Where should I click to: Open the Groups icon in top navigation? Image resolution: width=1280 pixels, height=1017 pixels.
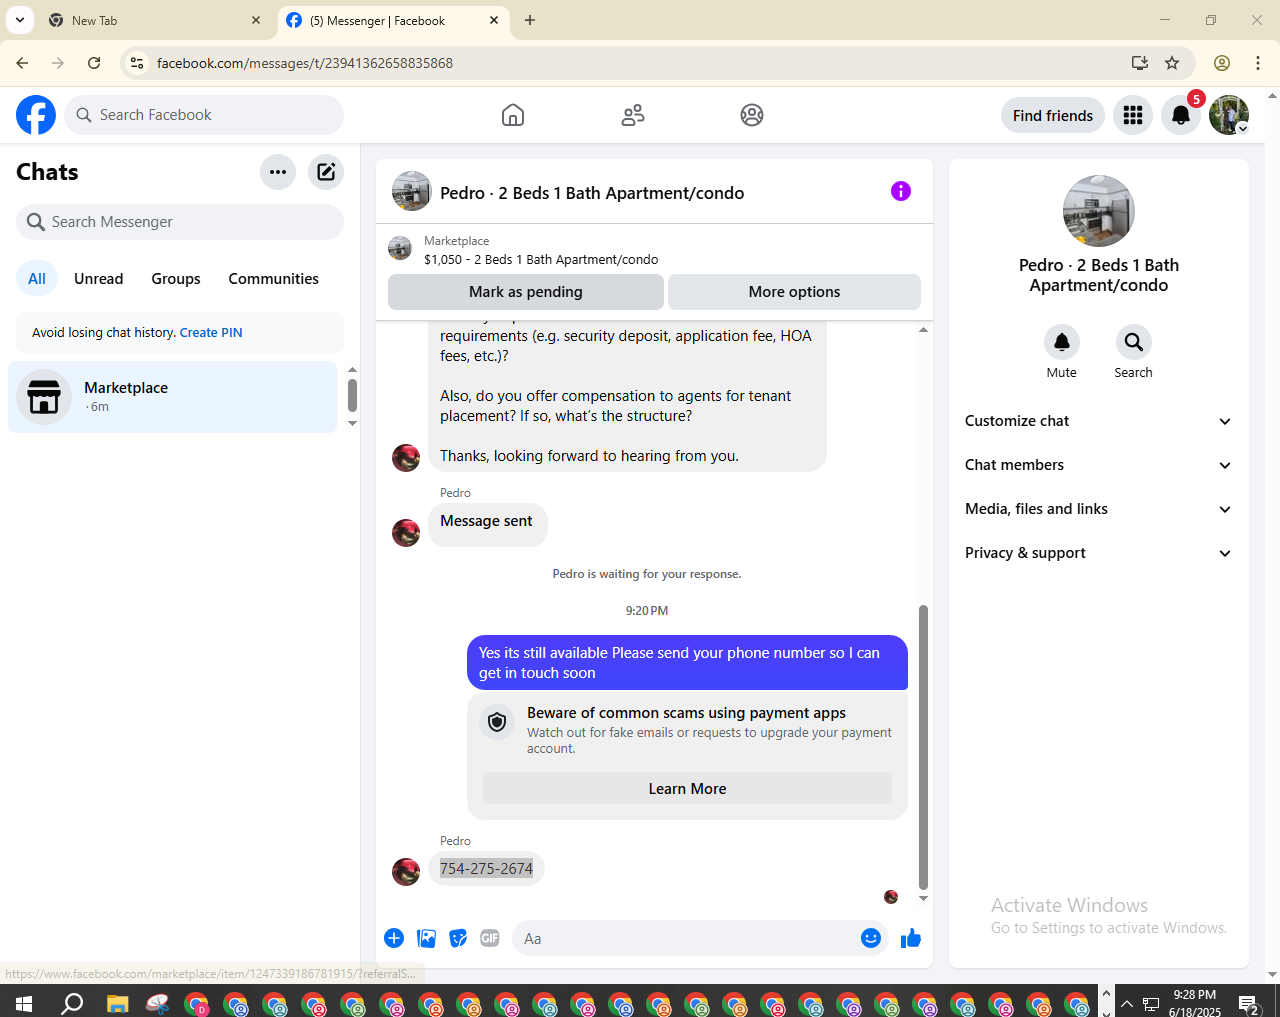[x=752, y=115]
